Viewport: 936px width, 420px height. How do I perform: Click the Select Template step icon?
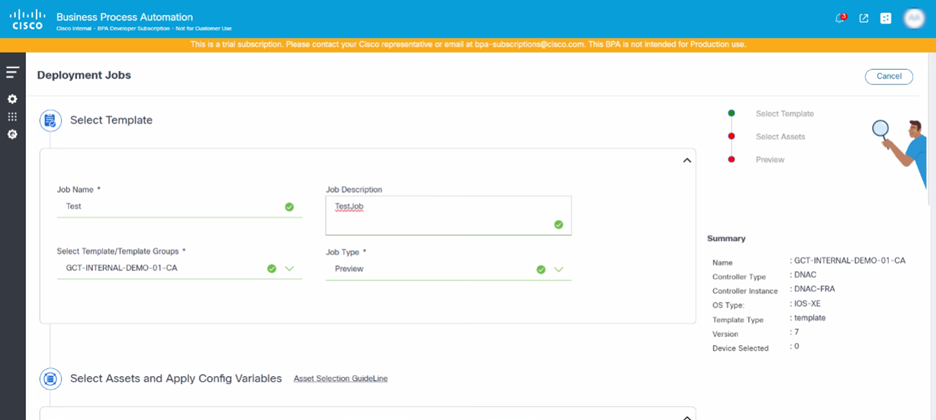click(x=51, y=121)
